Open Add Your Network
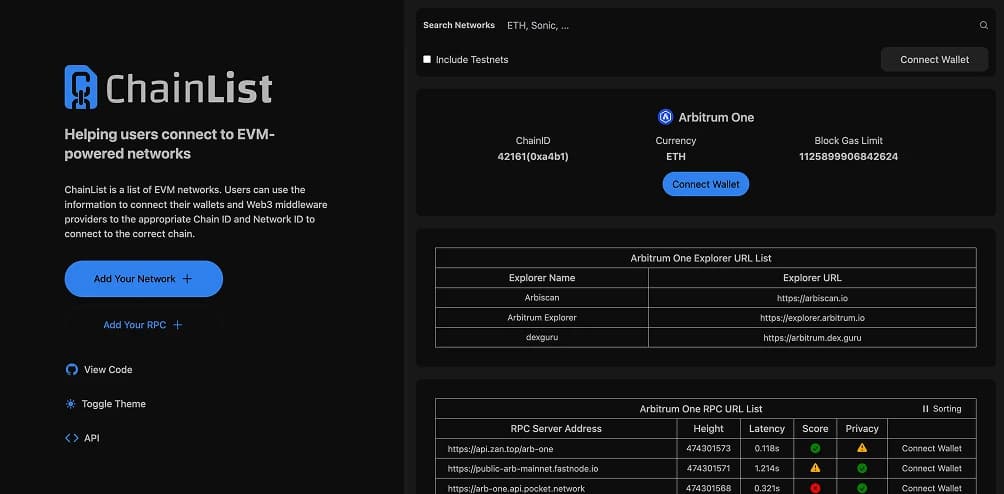This screenshot has height=494, width=1004. tap(143, 279)
